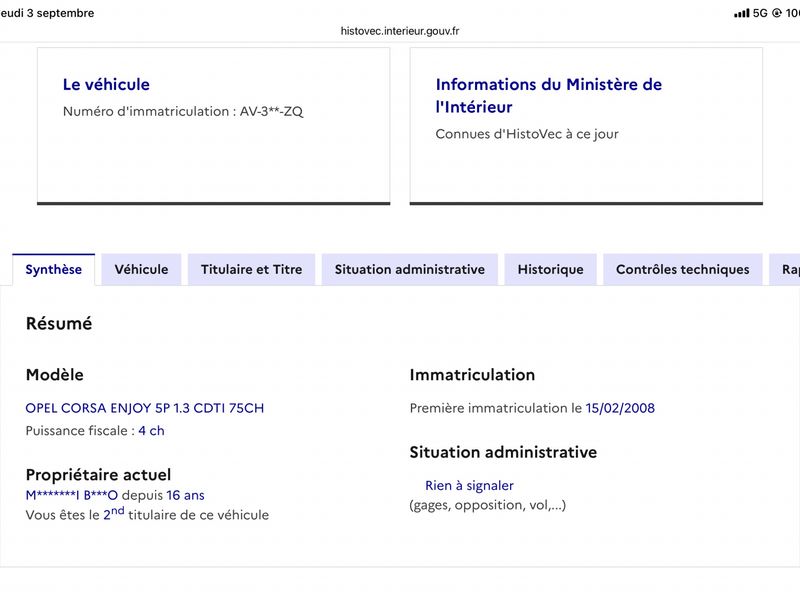Viewport: 800px width, 600px height.
Task: Click the current owner name M*******I B***O
Action: 71,495
